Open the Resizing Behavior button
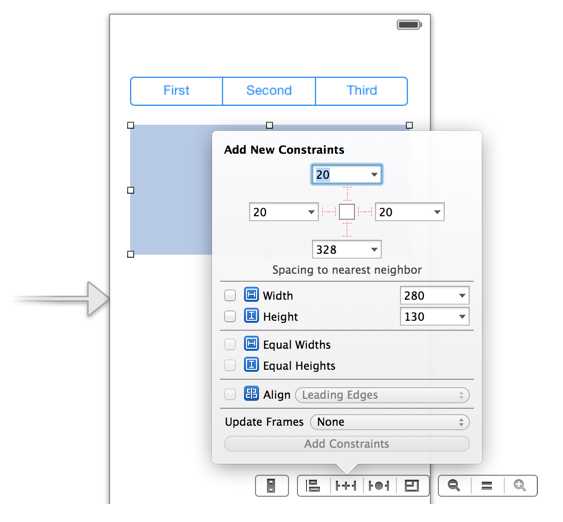Viewport: 563px width, 522px height. 412,486
